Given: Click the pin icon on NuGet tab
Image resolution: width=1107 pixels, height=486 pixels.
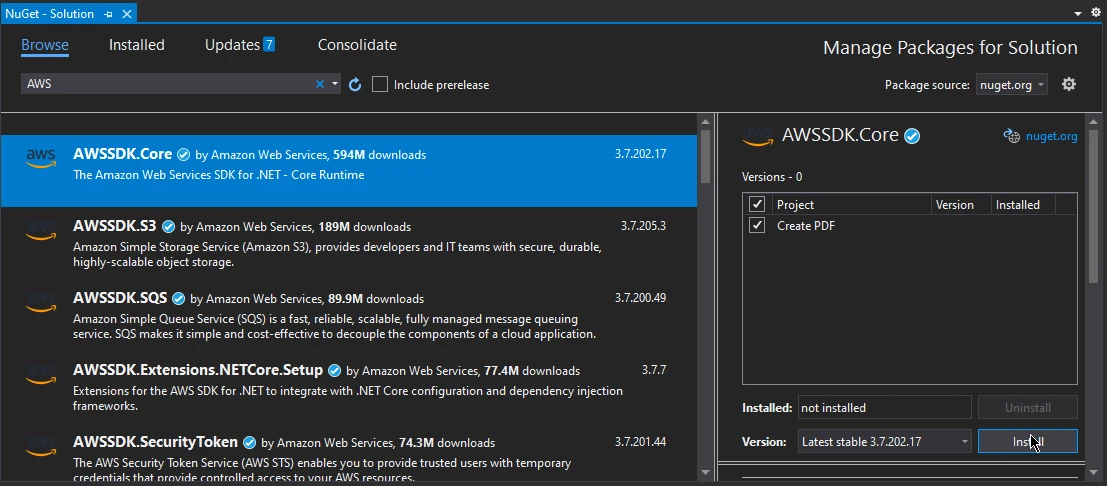Looking at the screenshot, I should 108,14.
